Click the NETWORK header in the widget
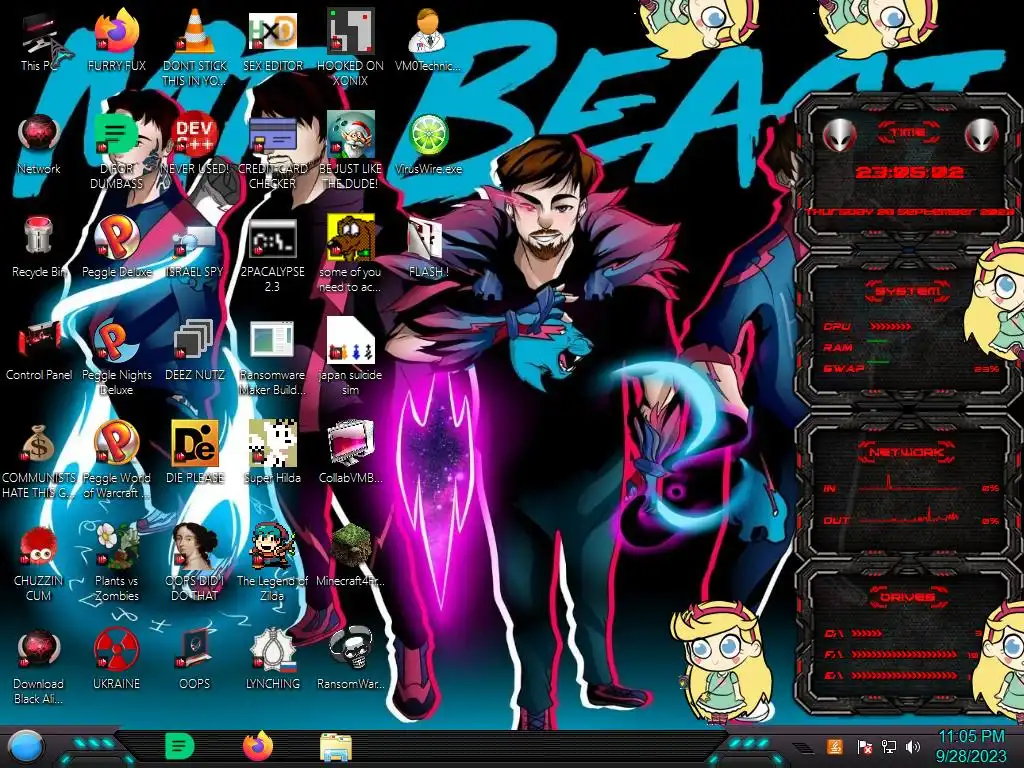 click(x=908, y=451)
